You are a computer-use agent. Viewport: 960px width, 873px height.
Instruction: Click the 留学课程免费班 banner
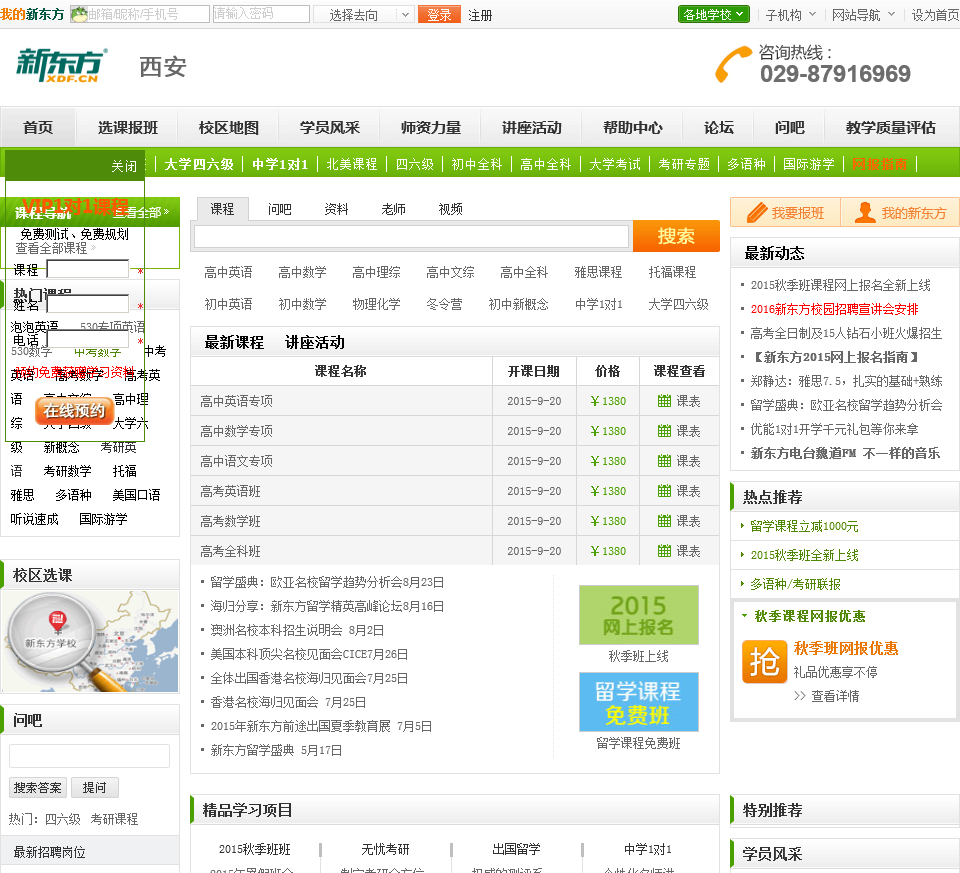(x=639, y=702)
